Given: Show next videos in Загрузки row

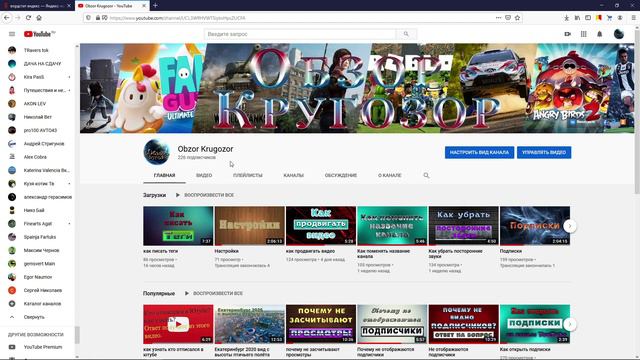Looking at the screenshot, I should tap(570, 226).
